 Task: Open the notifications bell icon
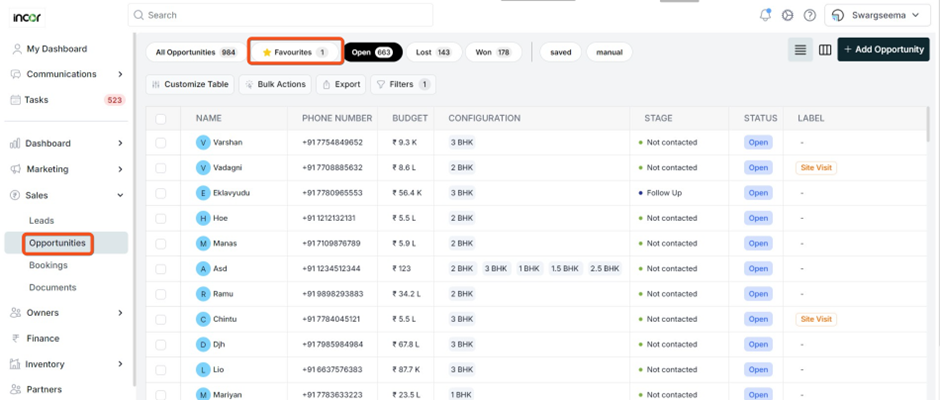(765, 16)
